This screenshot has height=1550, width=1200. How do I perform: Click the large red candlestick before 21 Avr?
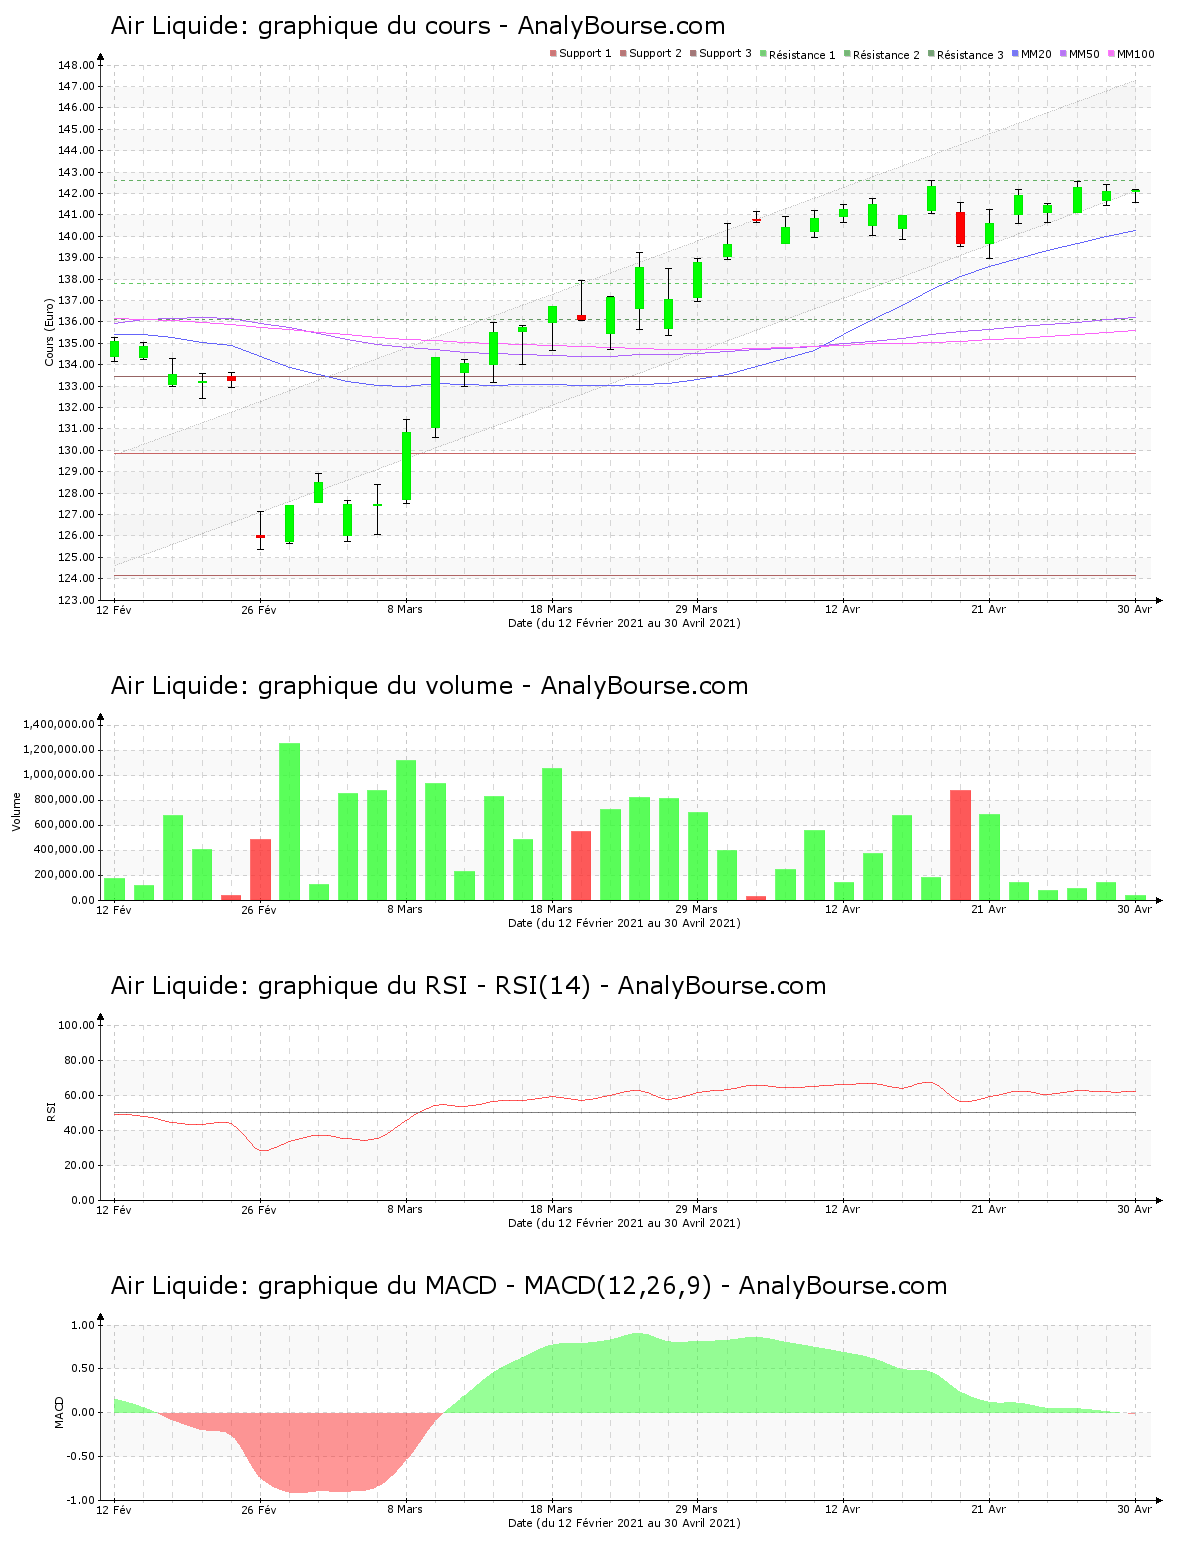(x=960, y=228)
